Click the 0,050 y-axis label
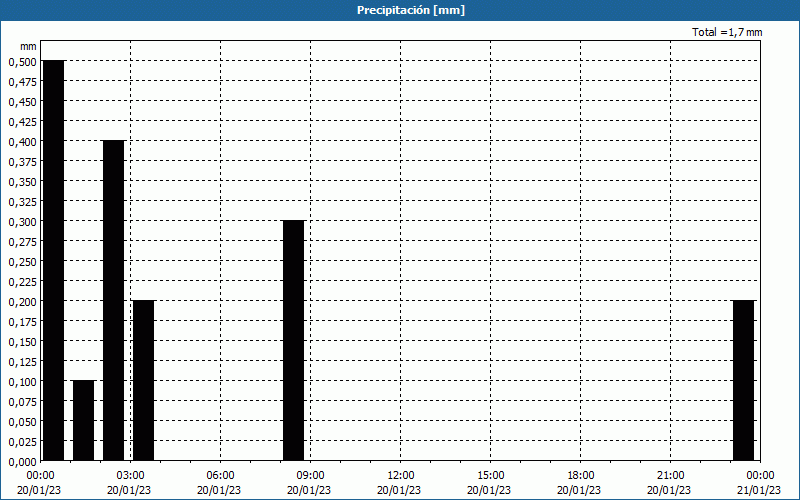Viewport: 800px width, 500px height. click(x=23, y=421)
